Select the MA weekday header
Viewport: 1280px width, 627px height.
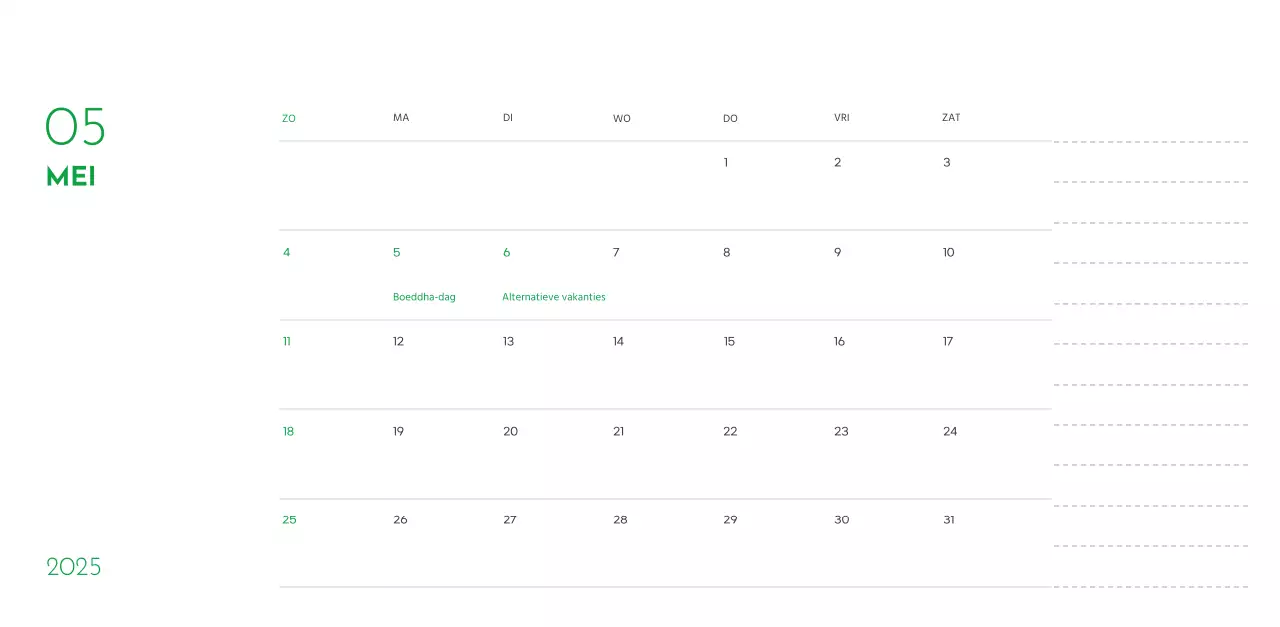[401, 117]
